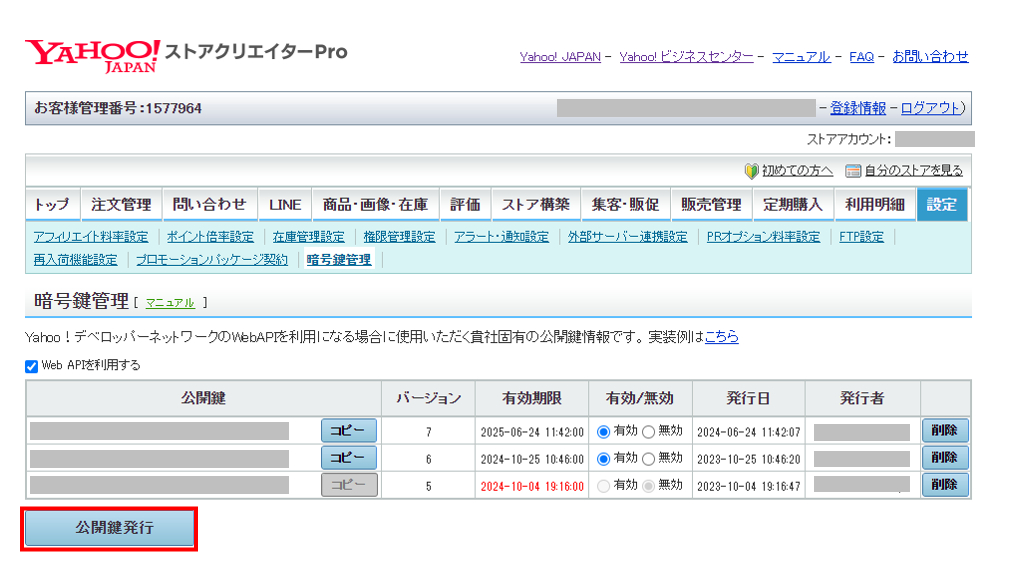Viewport: 1014px width, 585px height.
Task: Click the 発行者 column header
Action: tap(862, 398)
